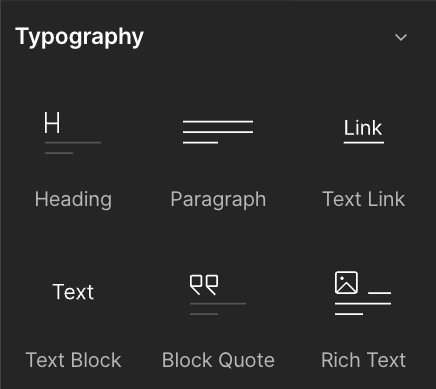The width and height of the screenshot is (436, 389).
Task: Click the Block Quote label
Action: coord(218,360)
